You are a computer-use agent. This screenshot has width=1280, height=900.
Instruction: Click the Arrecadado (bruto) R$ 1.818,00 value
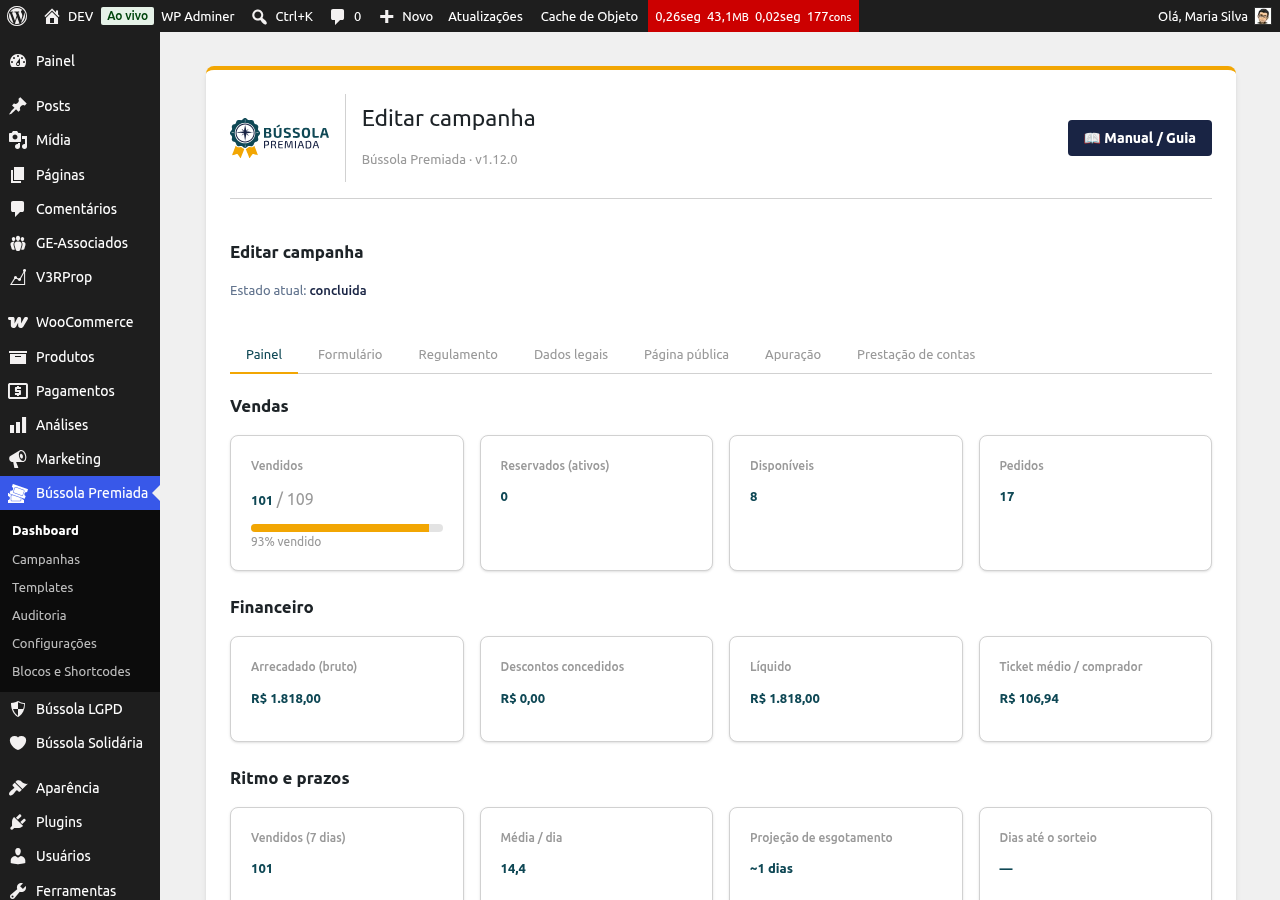286,699
